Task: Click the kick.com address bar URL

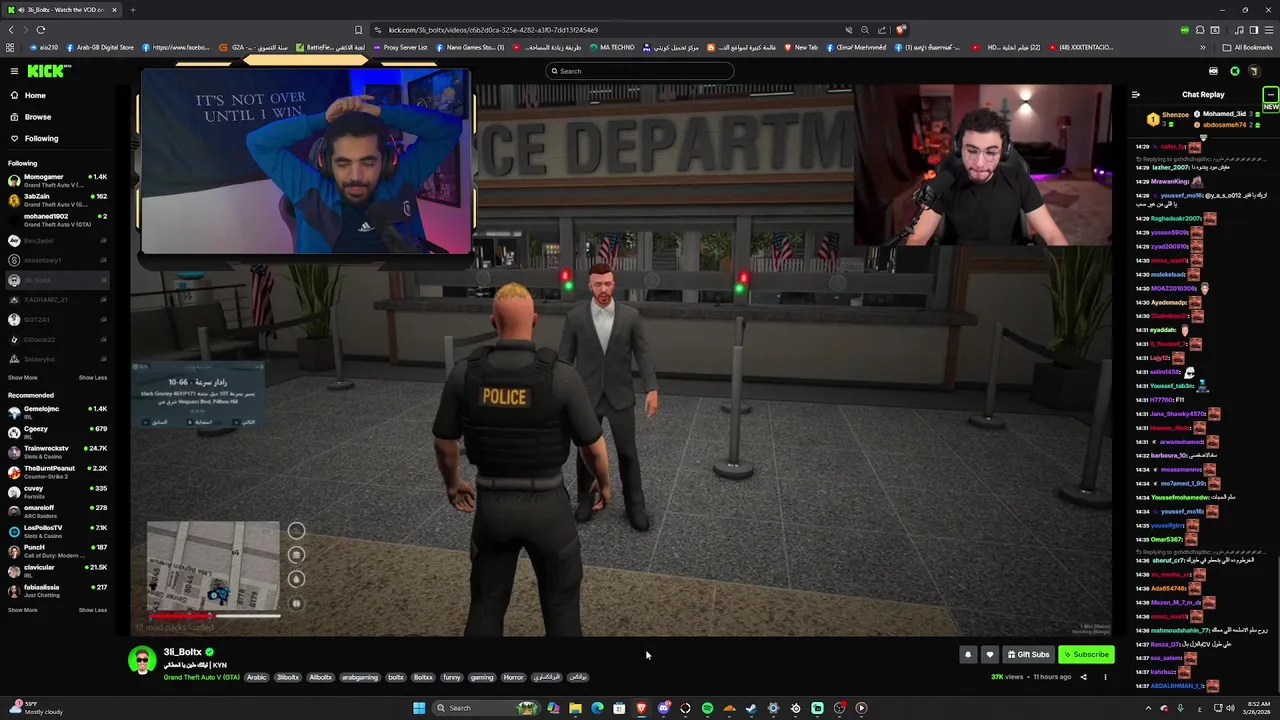Action: (493, 30)
